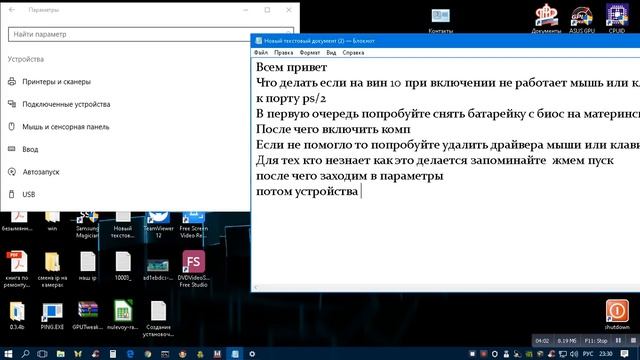Select the Документы desktop shortcut
Viewport: 640px width, 360px height.
coord(546,19)
